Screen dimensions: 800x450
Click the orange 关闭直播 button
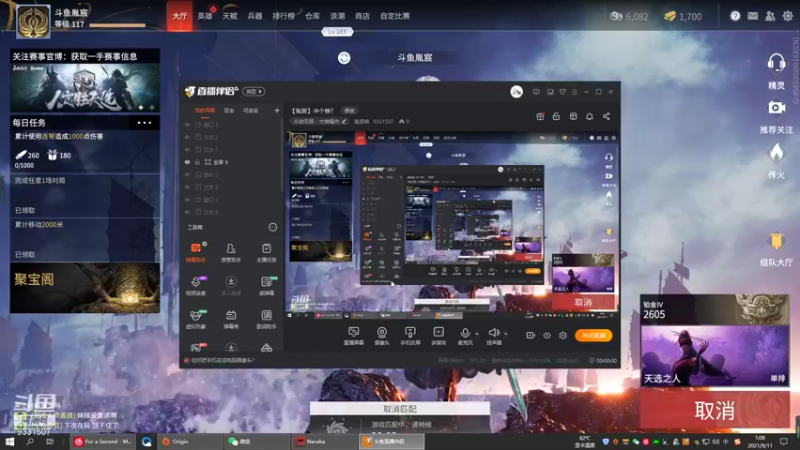[593, 335]
